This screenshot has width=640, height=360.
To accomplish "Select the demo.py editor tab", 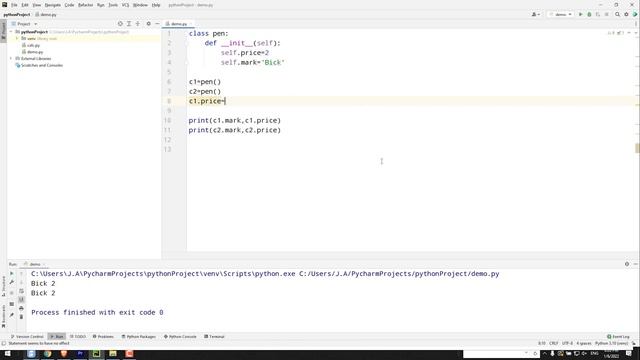I will coord(178,24).
